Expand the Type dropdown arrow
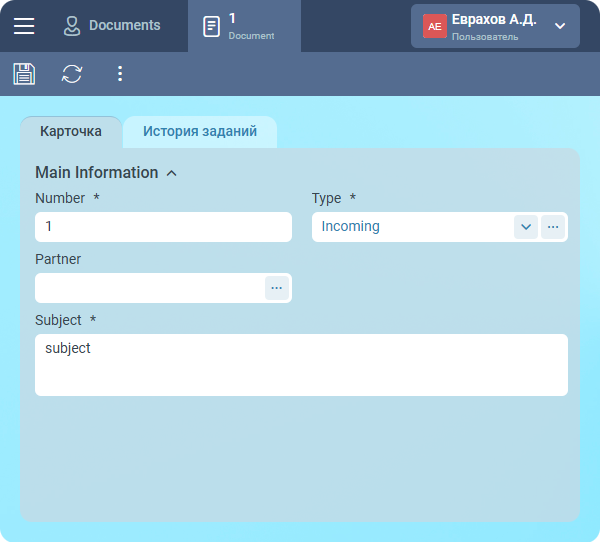Screen dimensions: 600x542 coord(526,227)
